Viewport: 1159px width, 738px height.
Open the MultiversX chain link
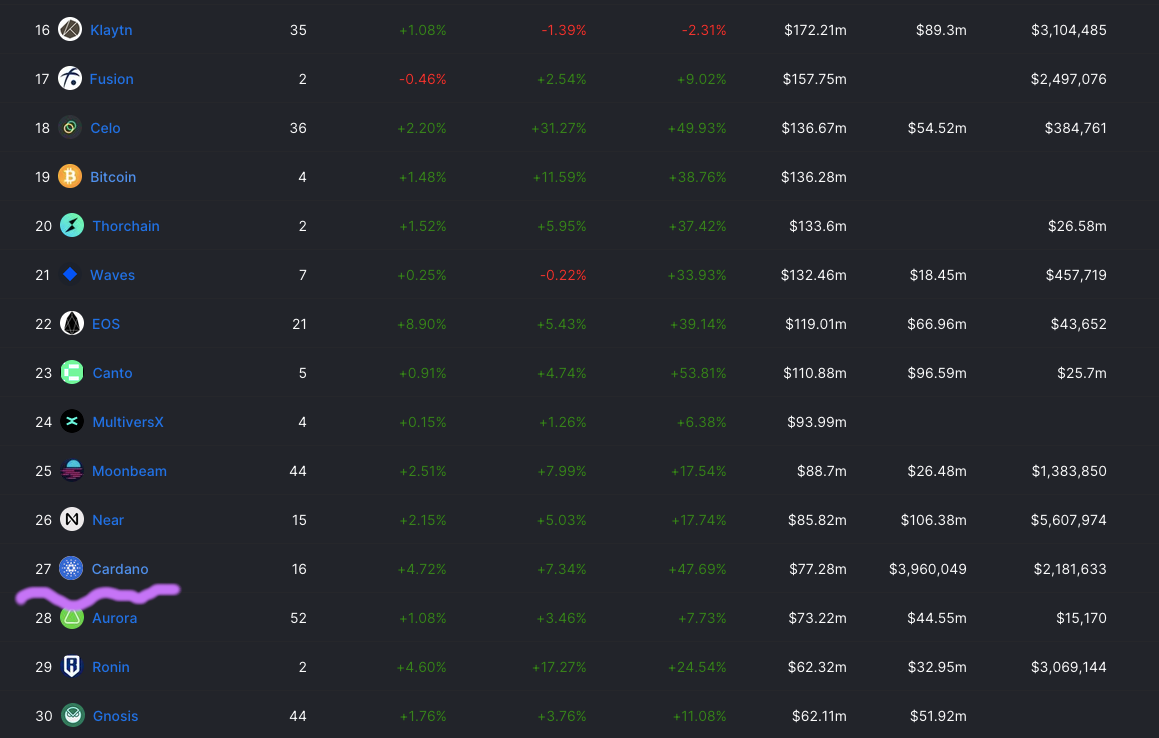click(128, 422)
